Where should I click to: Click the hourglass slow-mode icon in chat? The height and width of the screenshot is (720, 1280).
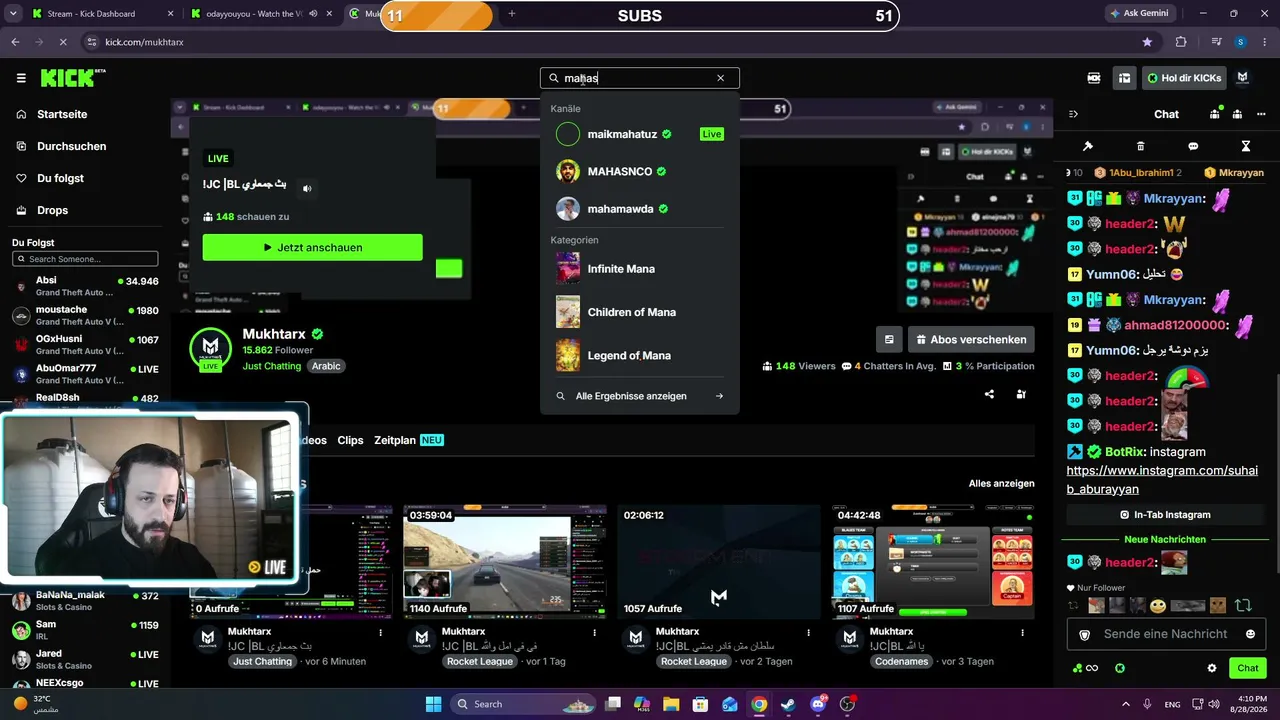coord(1246,146)
